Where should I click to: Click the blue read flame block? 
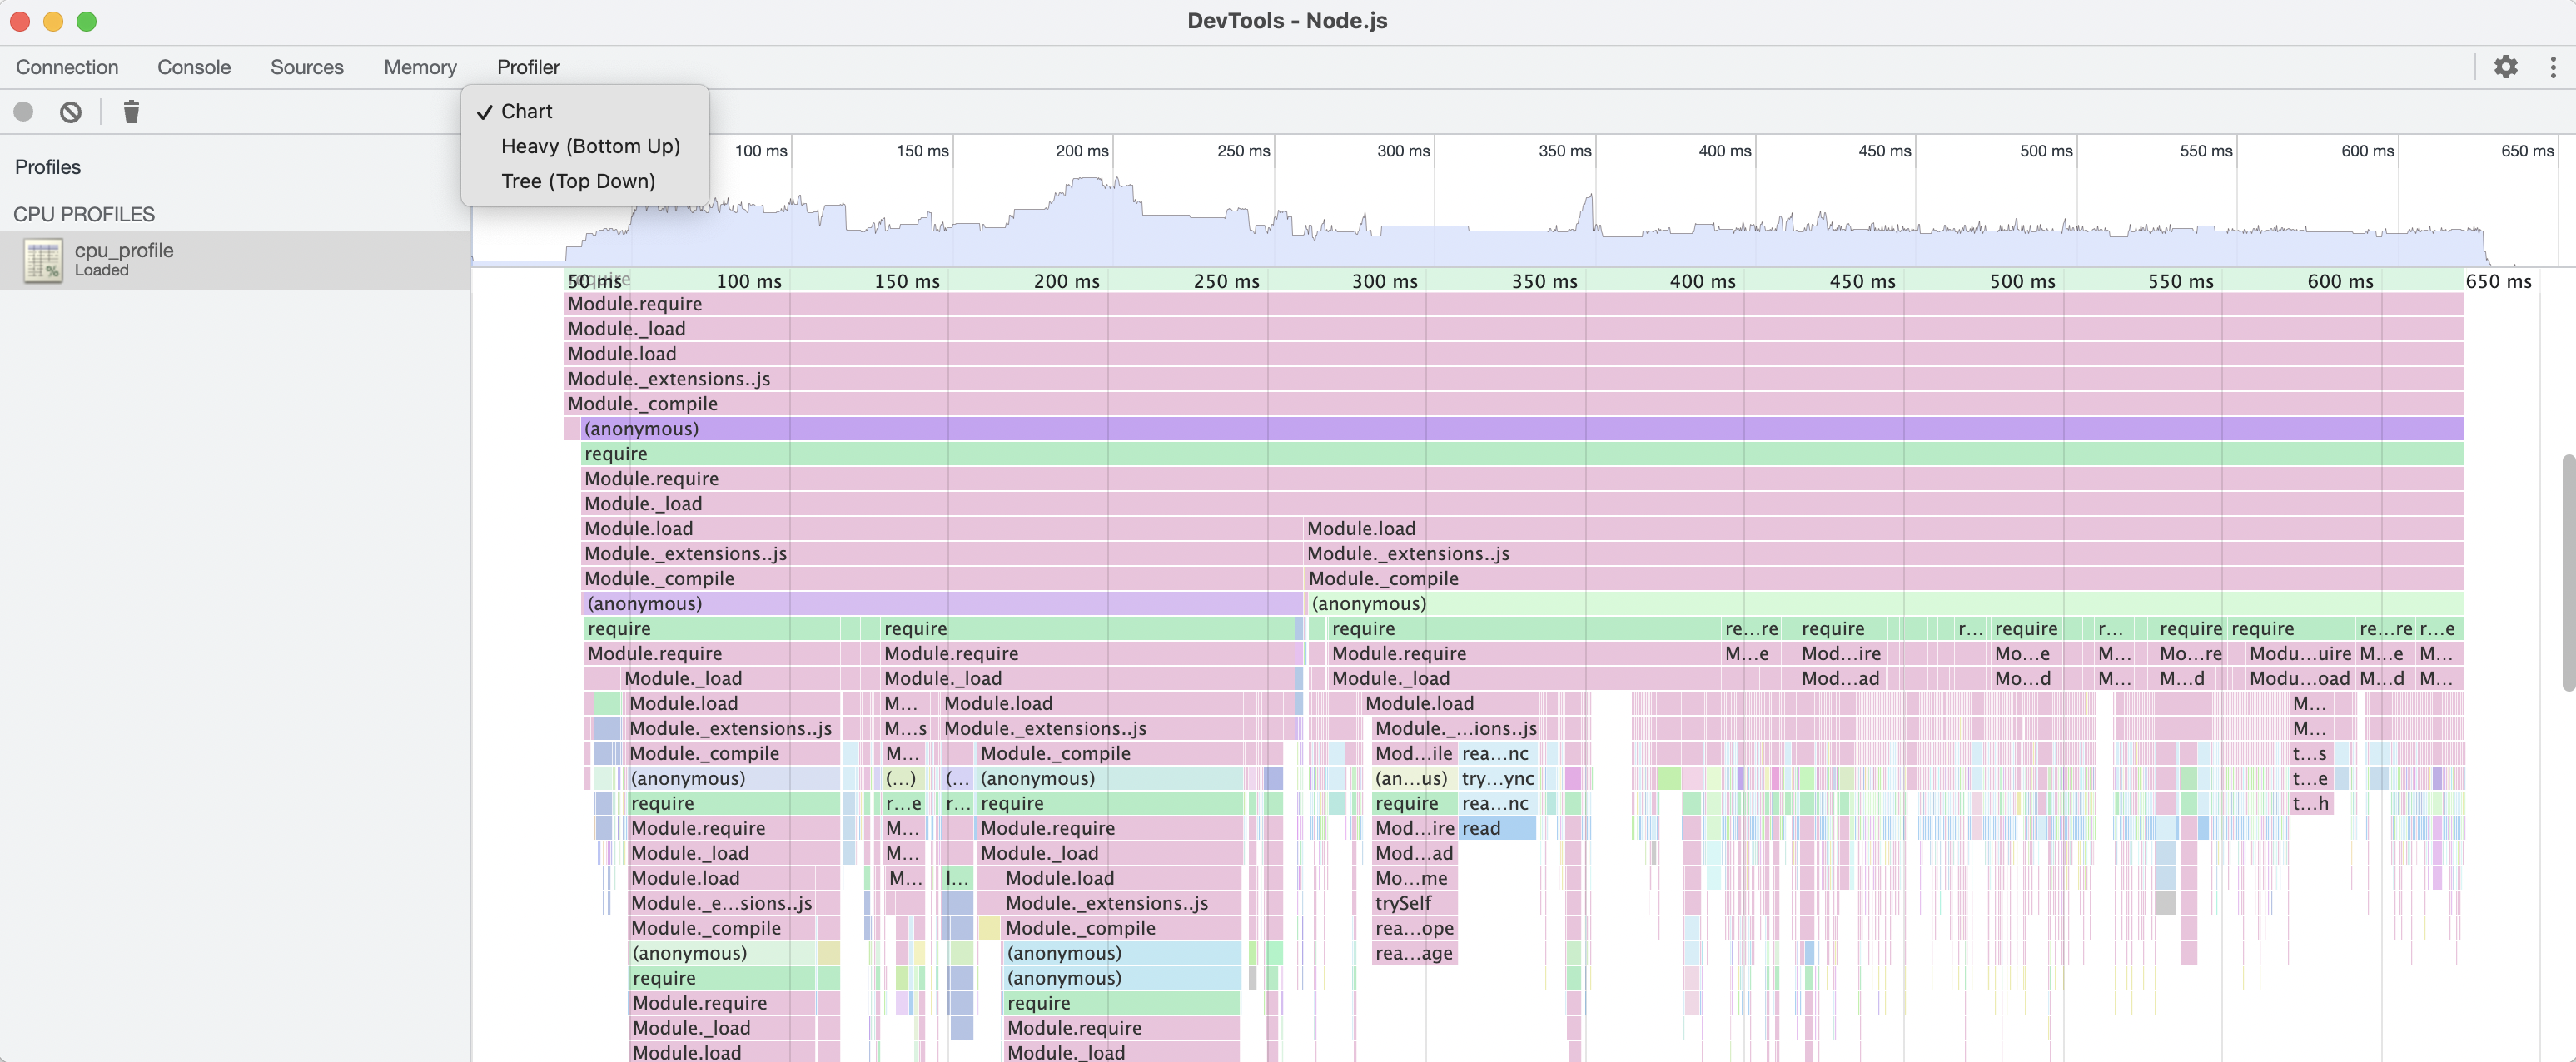coord(1497,828)
